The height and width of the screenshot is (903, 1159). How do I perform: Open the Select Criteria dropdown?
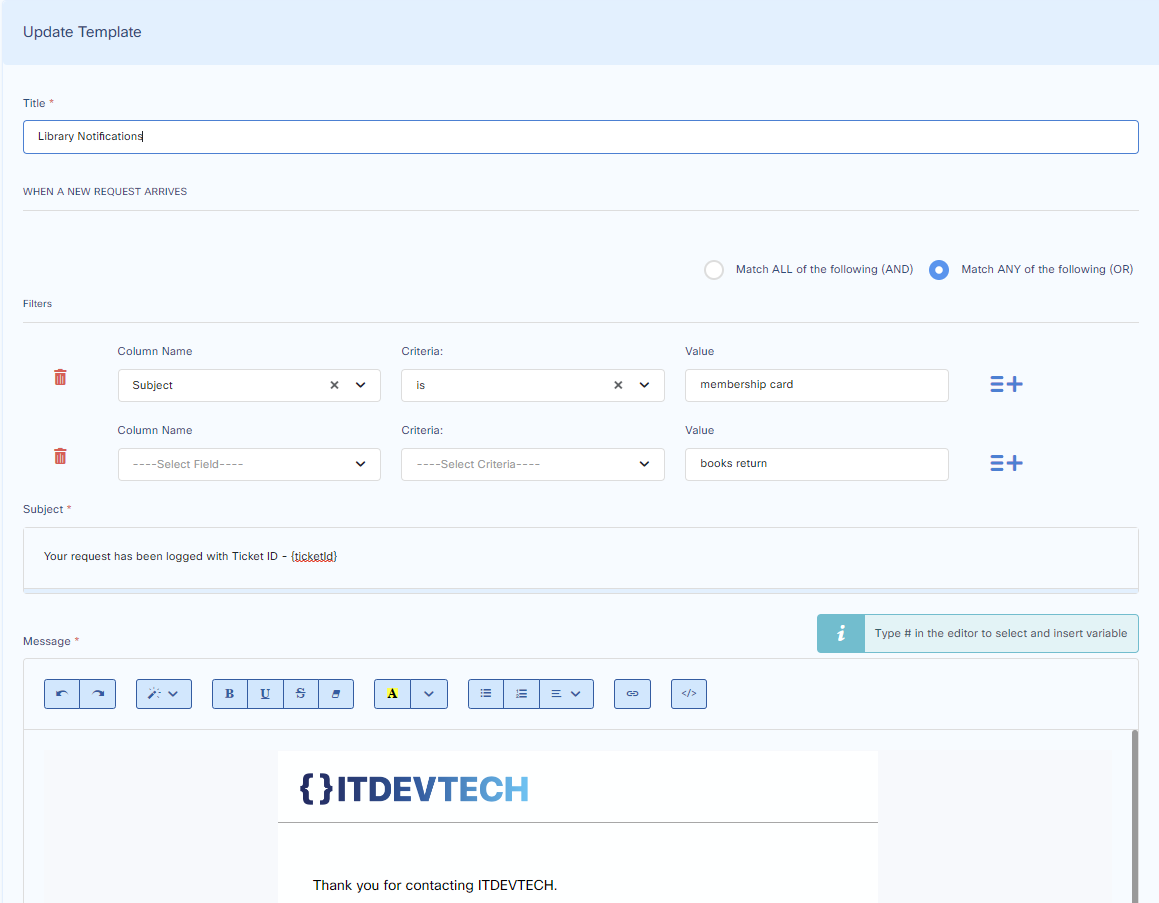(x=532, y=464)
